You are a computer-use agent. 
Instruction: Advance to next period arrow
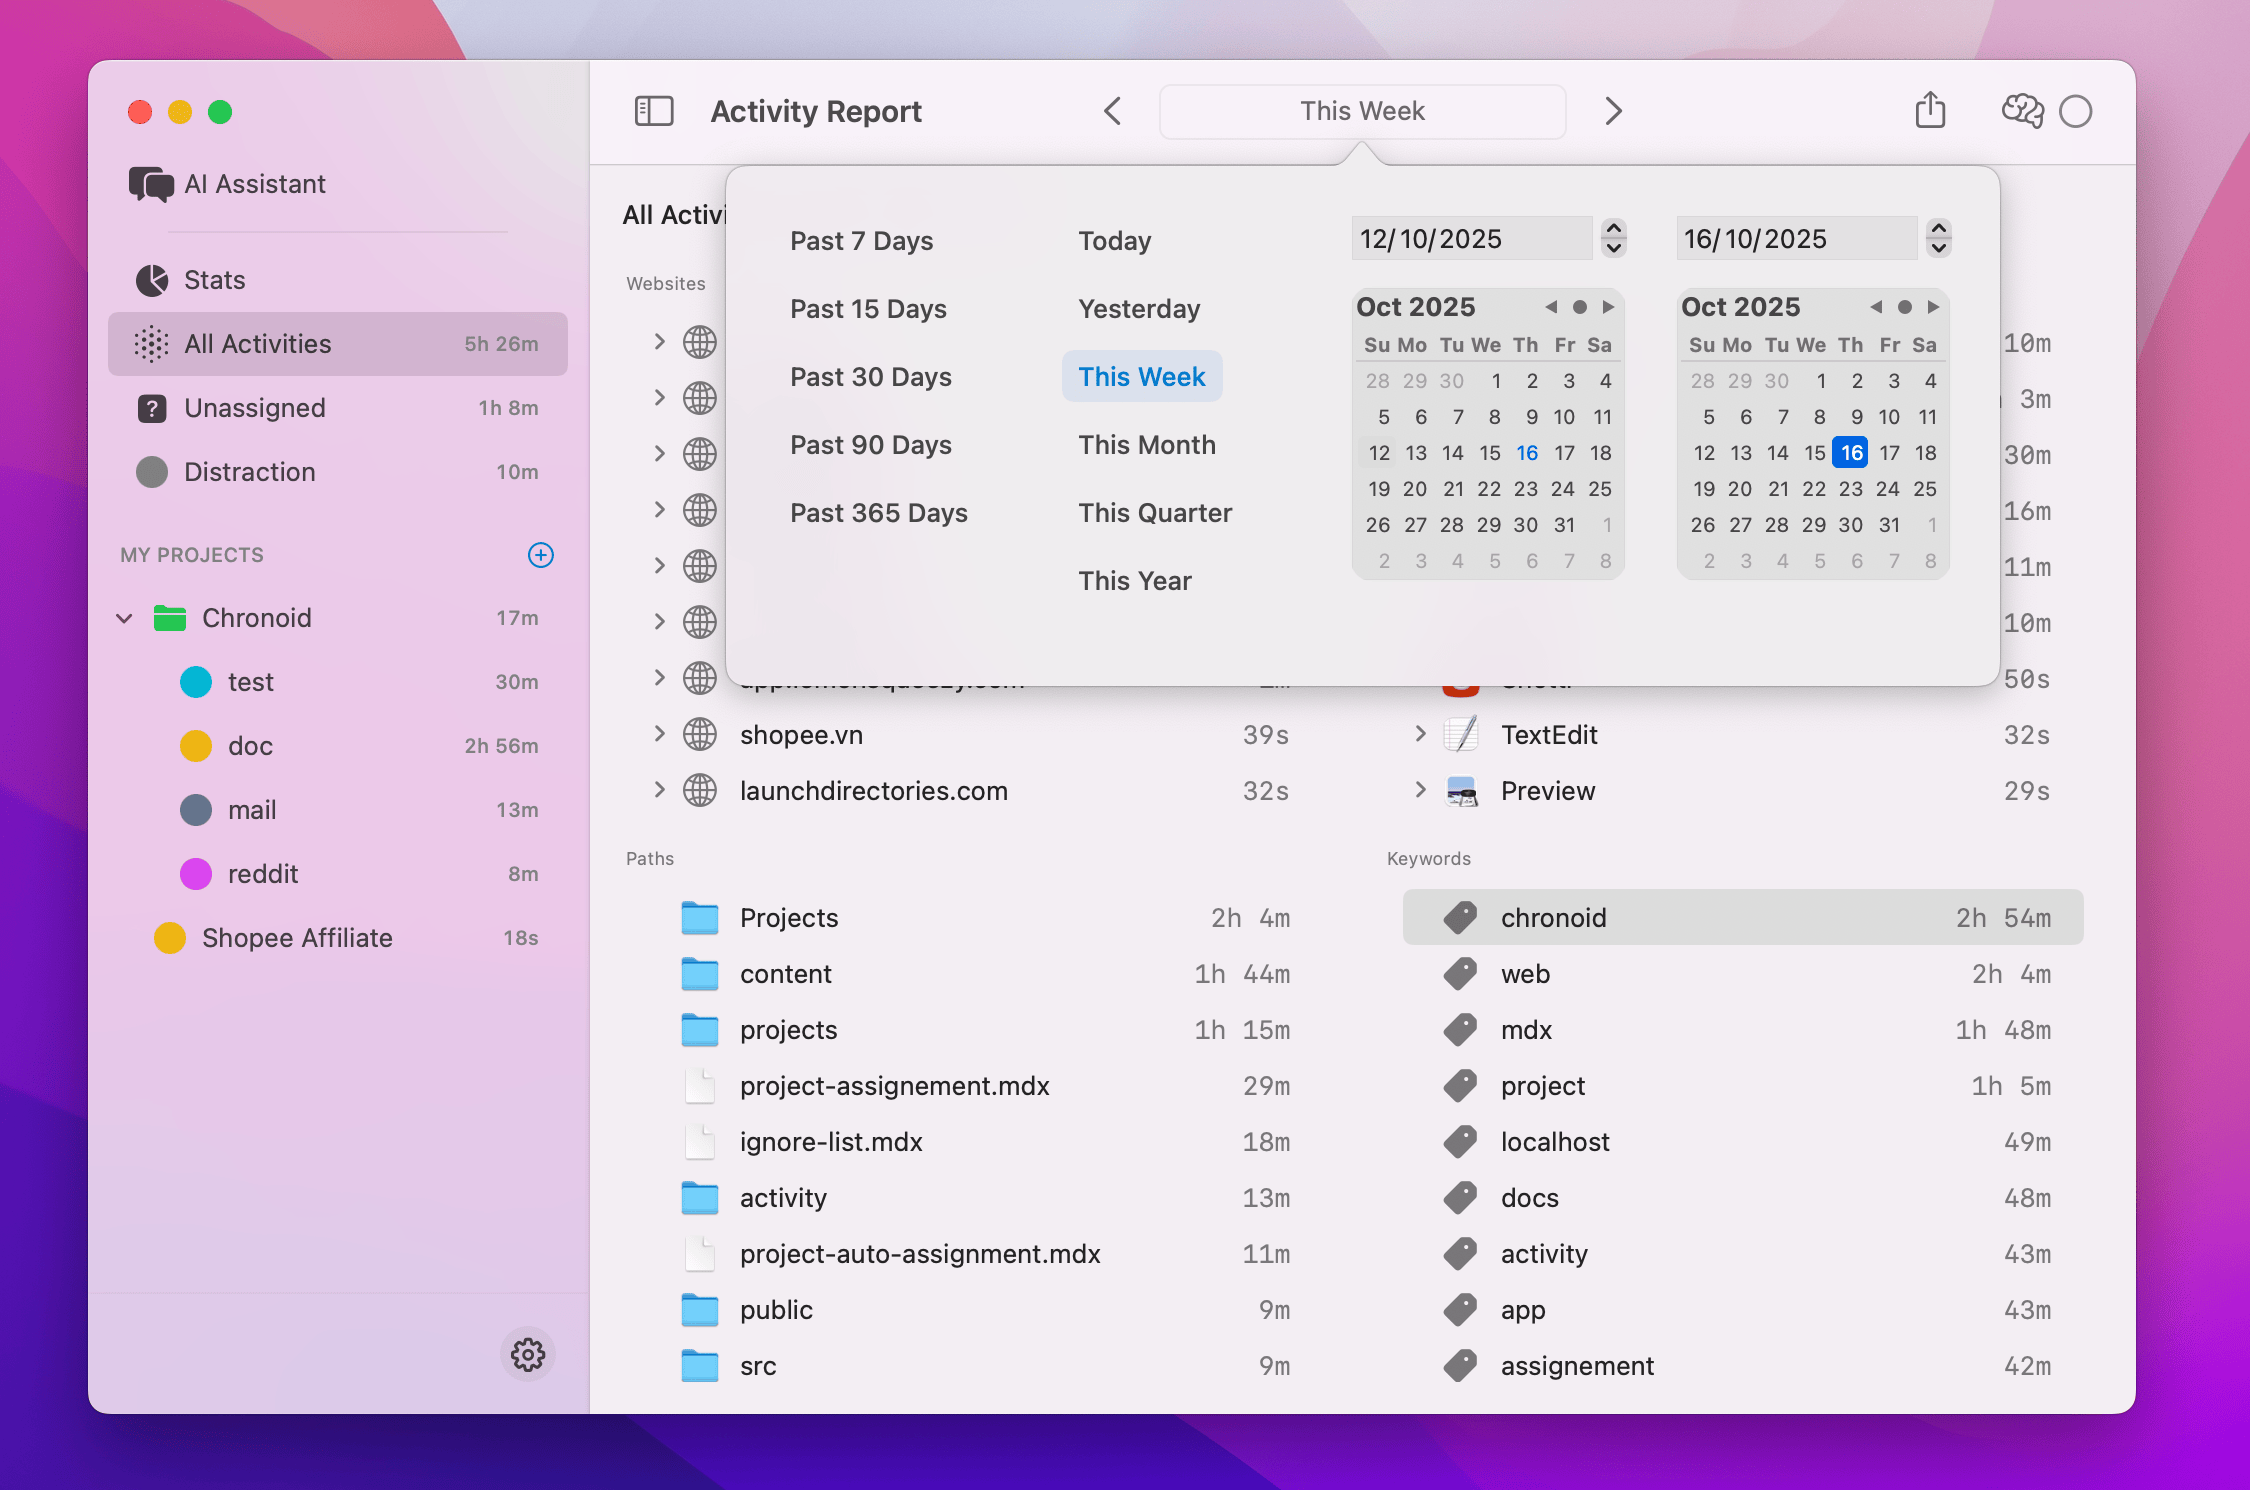click(1613, 111)
